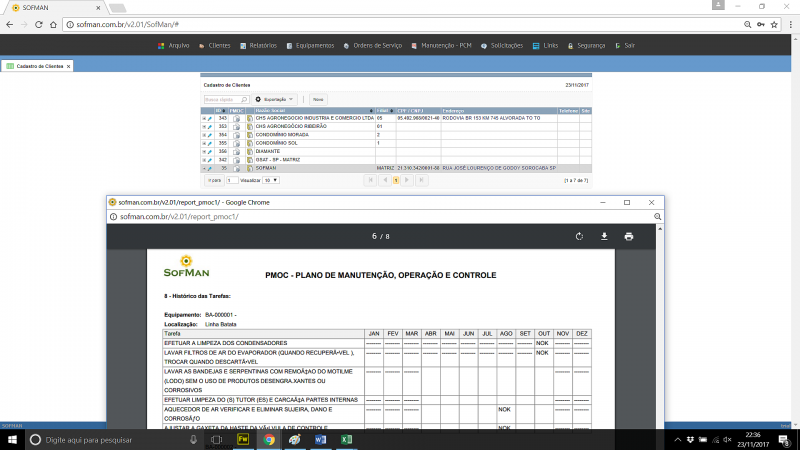The image size is (800, 450).
Task: Click the Busca rápida search field
Action: (226, 100)
